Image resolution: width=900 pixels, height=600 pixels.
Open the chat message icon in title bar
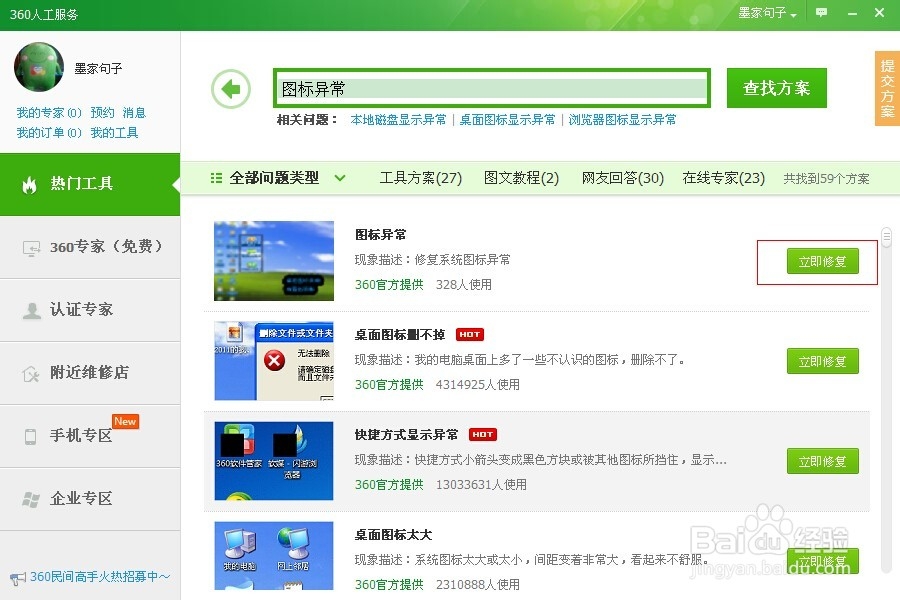[821, 13]
